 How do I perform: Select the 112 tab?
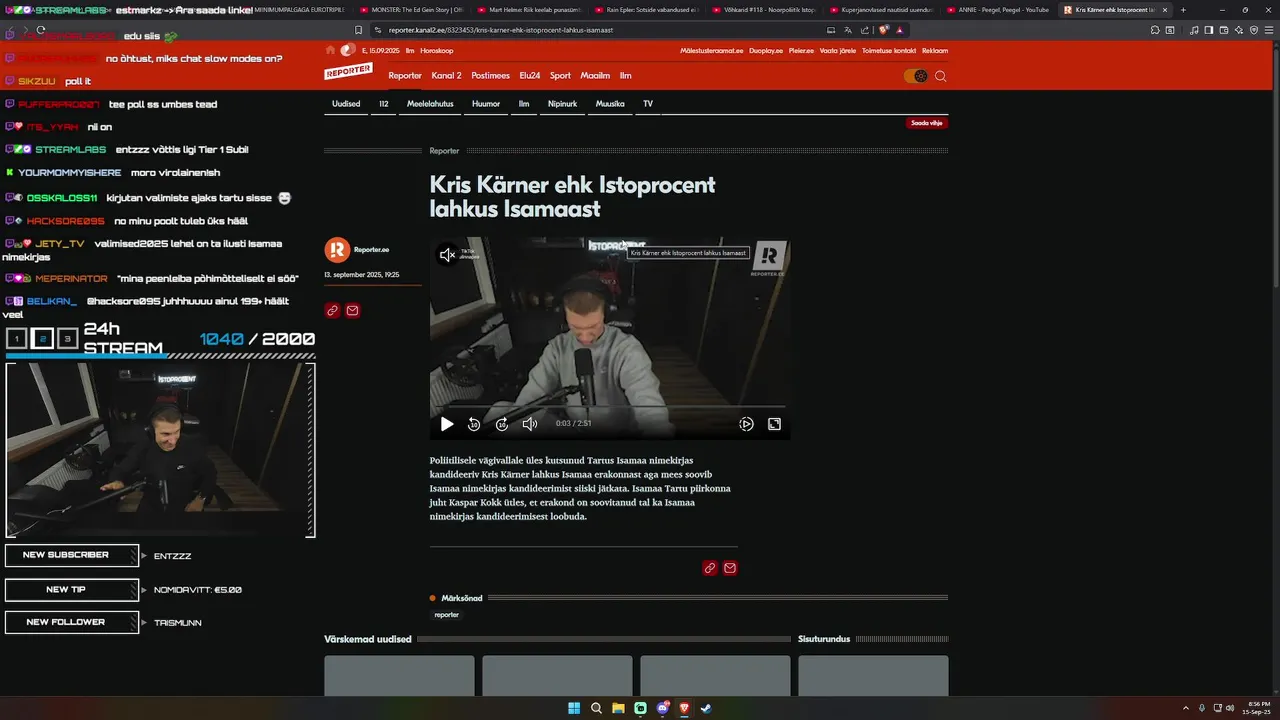tap(383, 104)
